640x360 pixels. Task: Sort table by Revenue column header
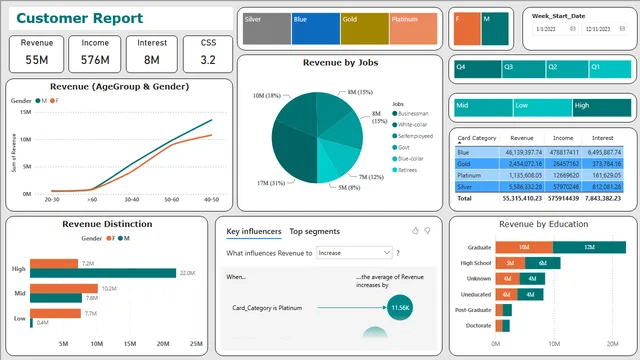click(x=522, y=138)
